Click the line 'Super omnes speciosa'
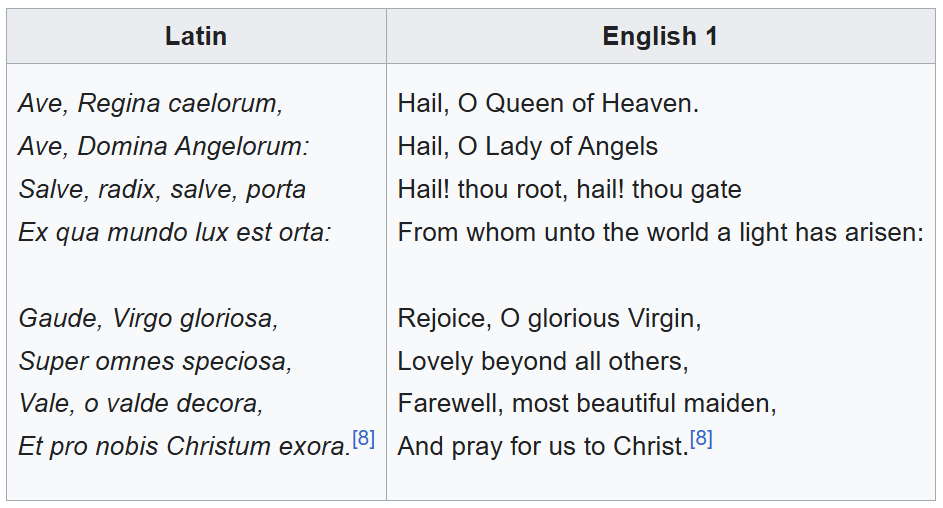This screenshot has width=943, height=508. point(155,361)
